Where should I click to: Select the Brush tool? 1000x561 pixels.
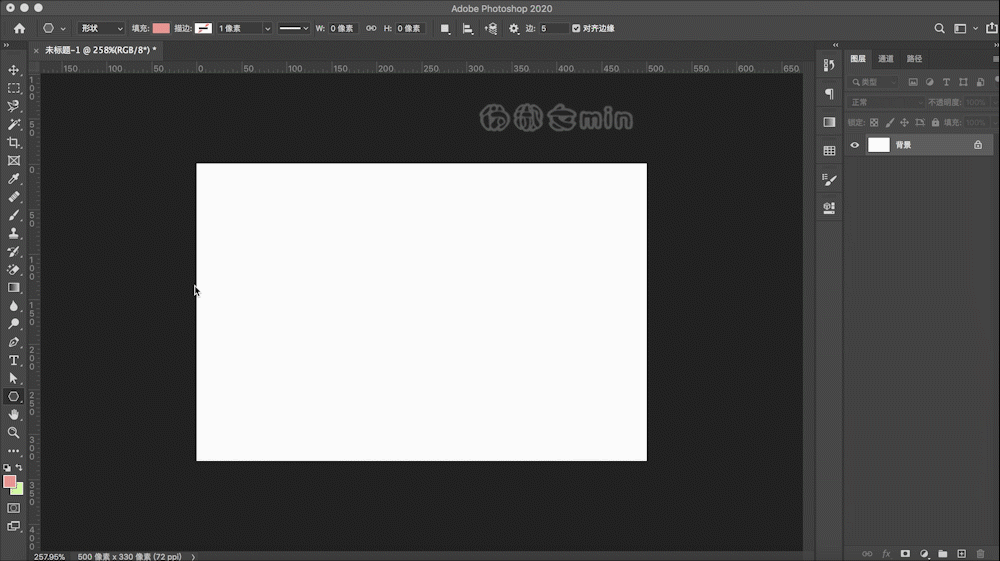coord(13,215)
